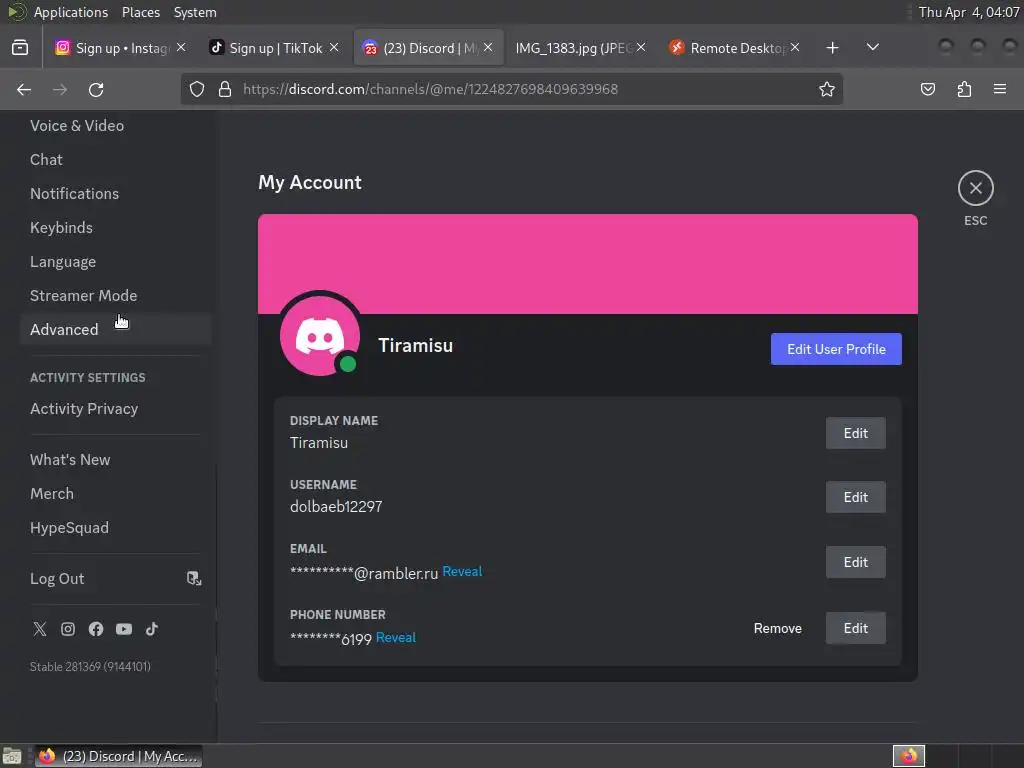This screenshot has height=768, width=1024.
Task: Open Notifications settings
Action: pos(116,193)
